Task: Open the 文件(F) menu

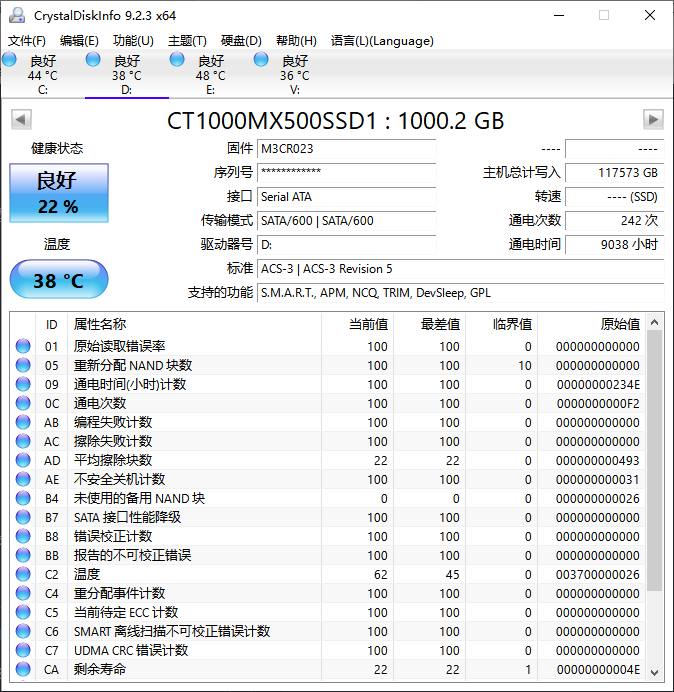Action: click(26, 41)
